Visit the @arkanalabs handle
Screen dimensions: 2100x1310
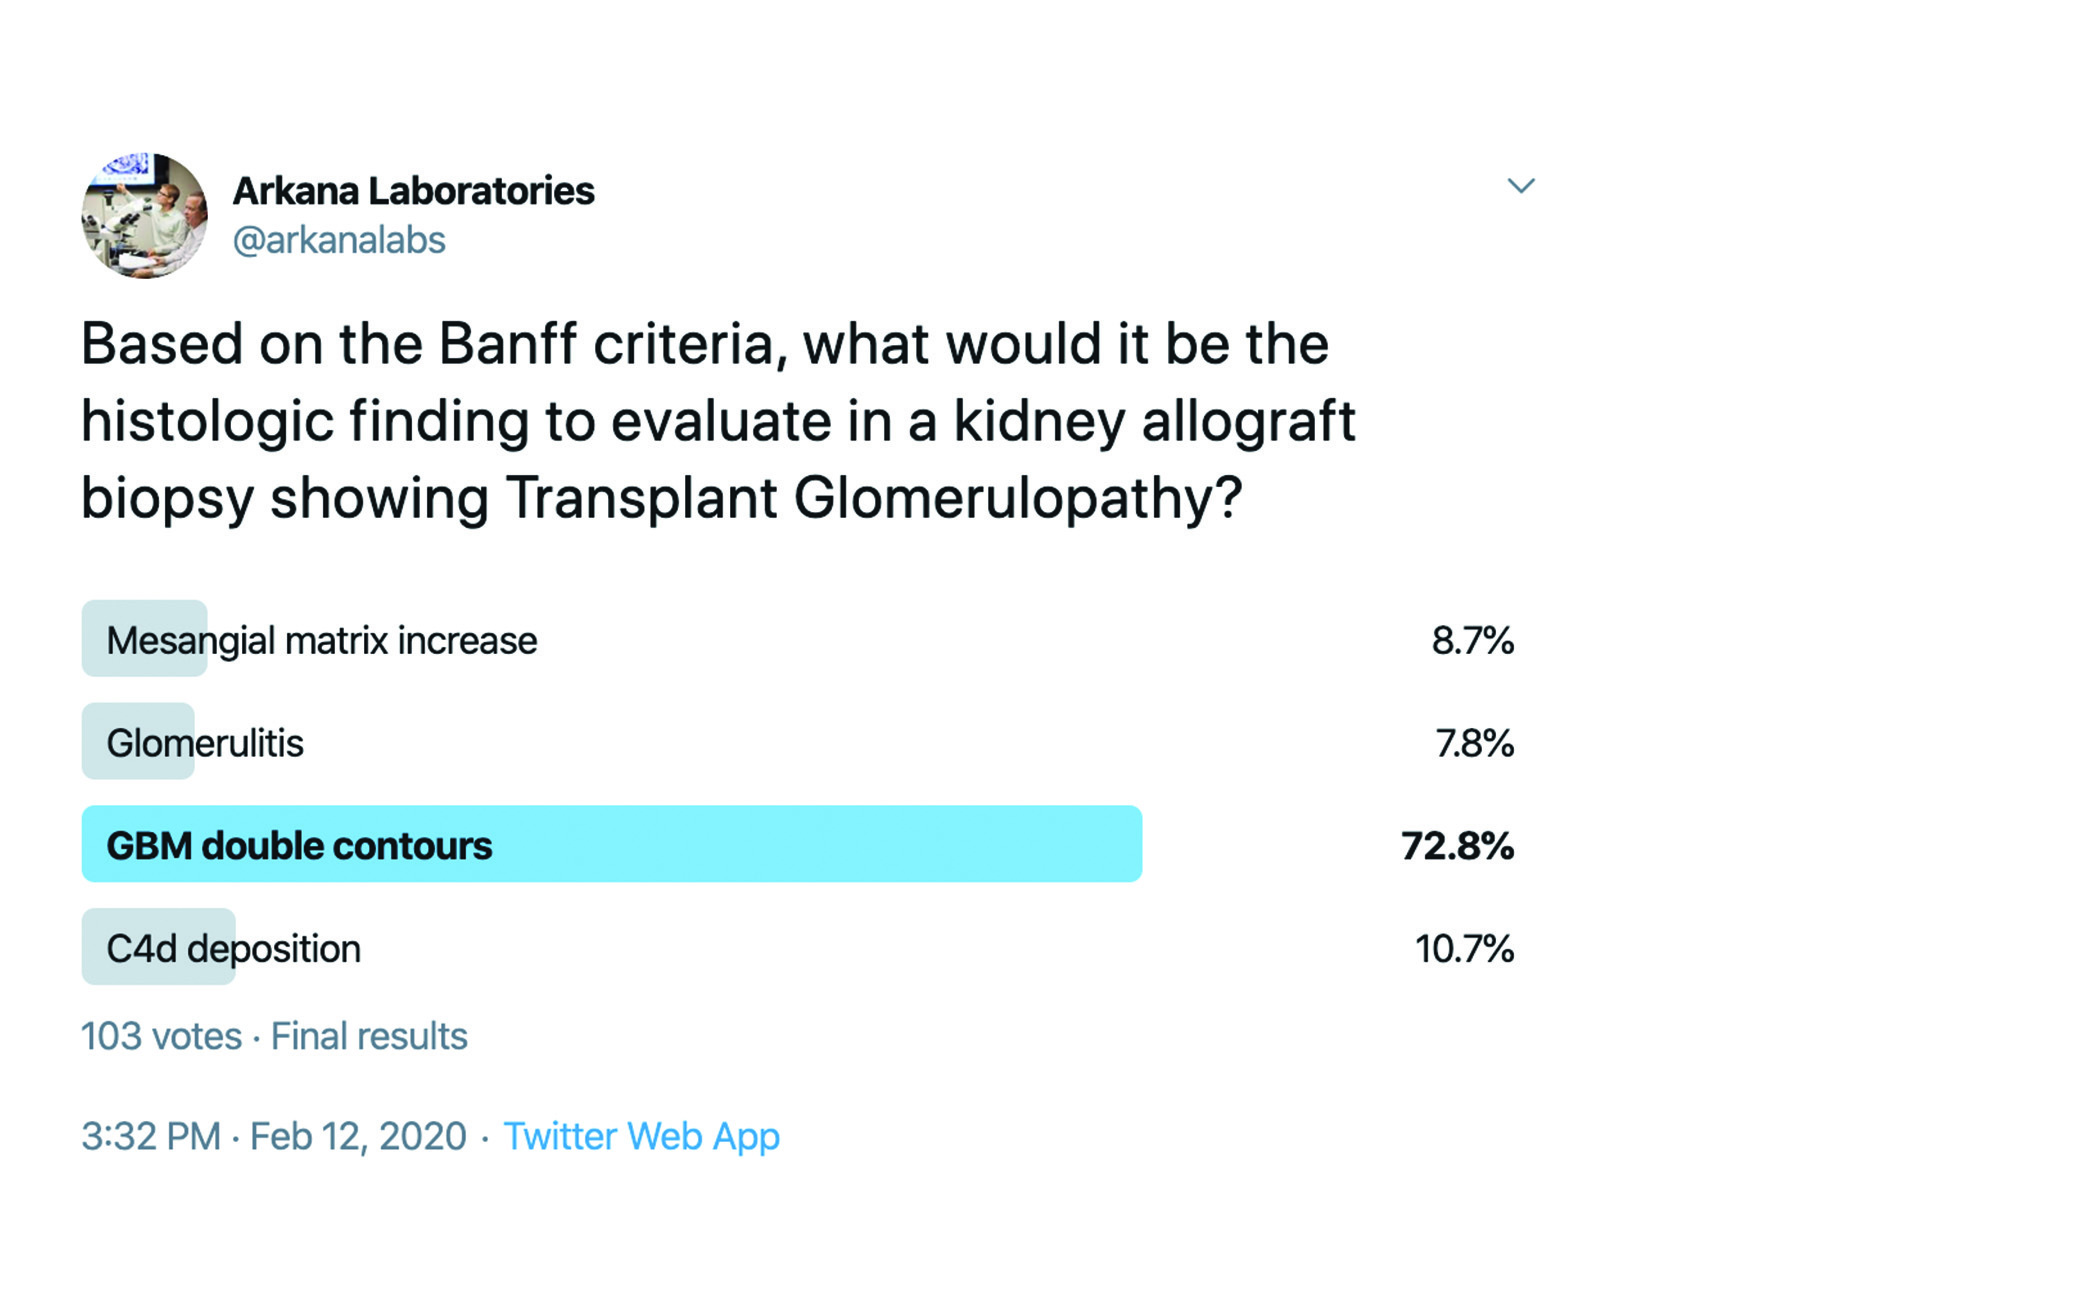339,240
